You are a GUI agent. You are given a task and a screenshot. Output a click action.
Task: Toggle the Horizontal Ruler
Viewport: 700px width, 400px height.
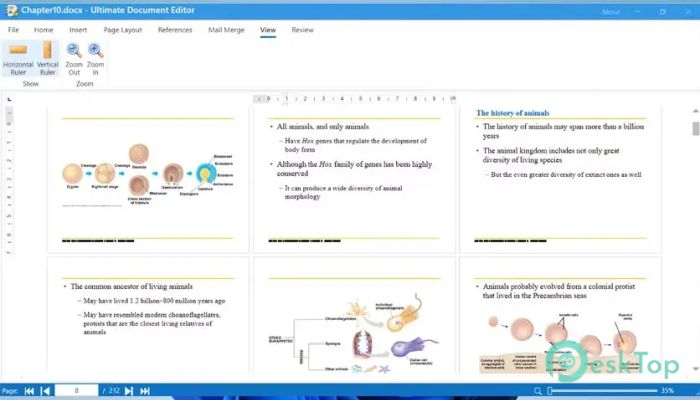coord(18,58)
